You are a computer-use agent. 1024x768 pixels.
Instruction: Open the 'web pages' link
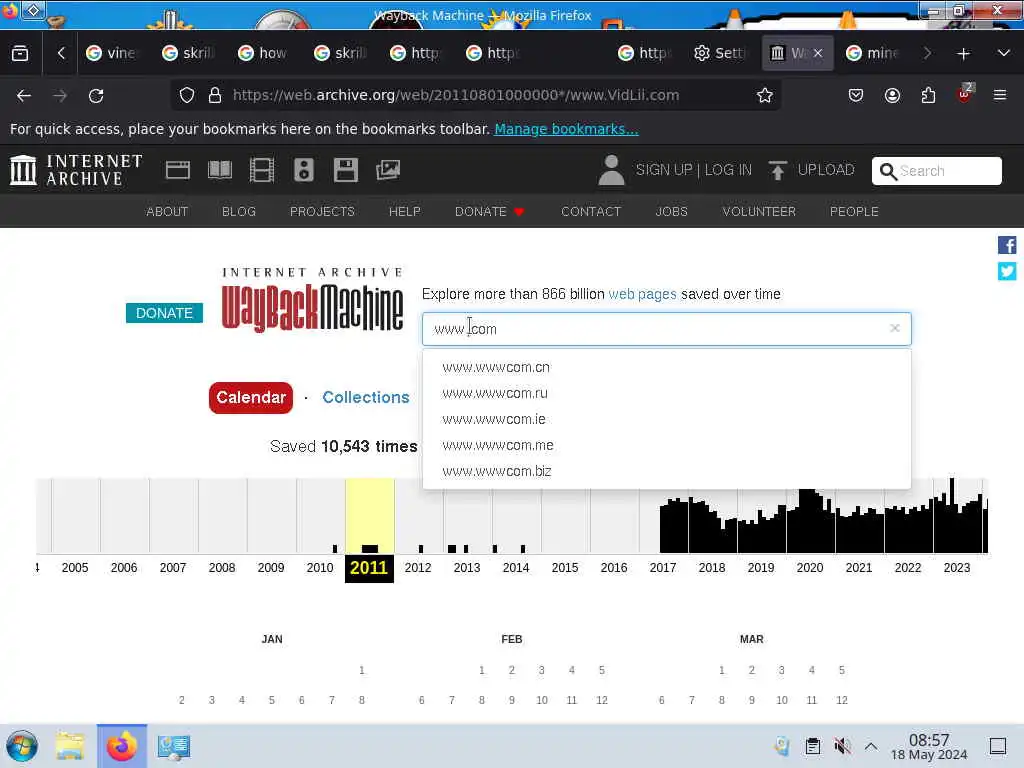tap(642, 294)
